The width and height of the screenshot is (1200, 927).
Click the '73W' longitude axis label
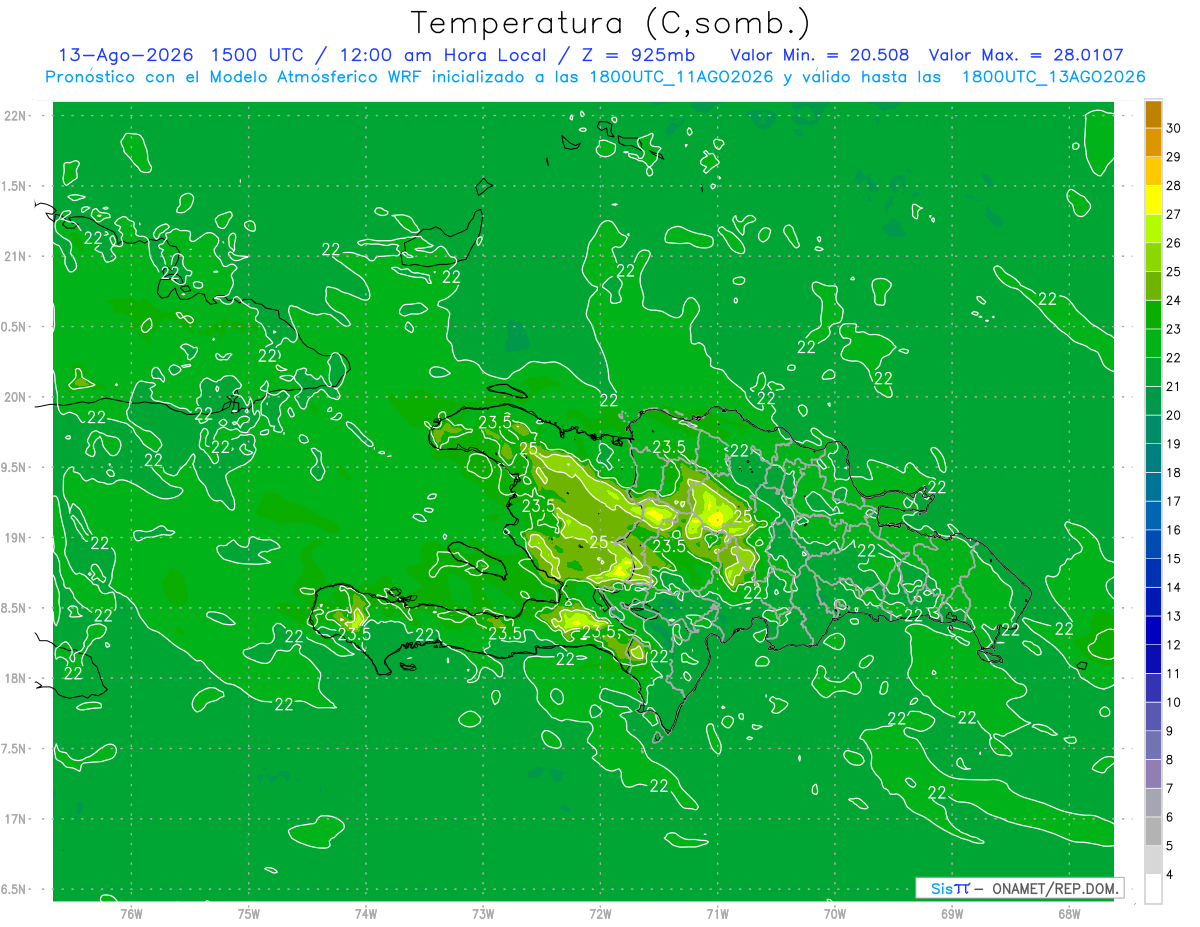[x=483, y=913]
